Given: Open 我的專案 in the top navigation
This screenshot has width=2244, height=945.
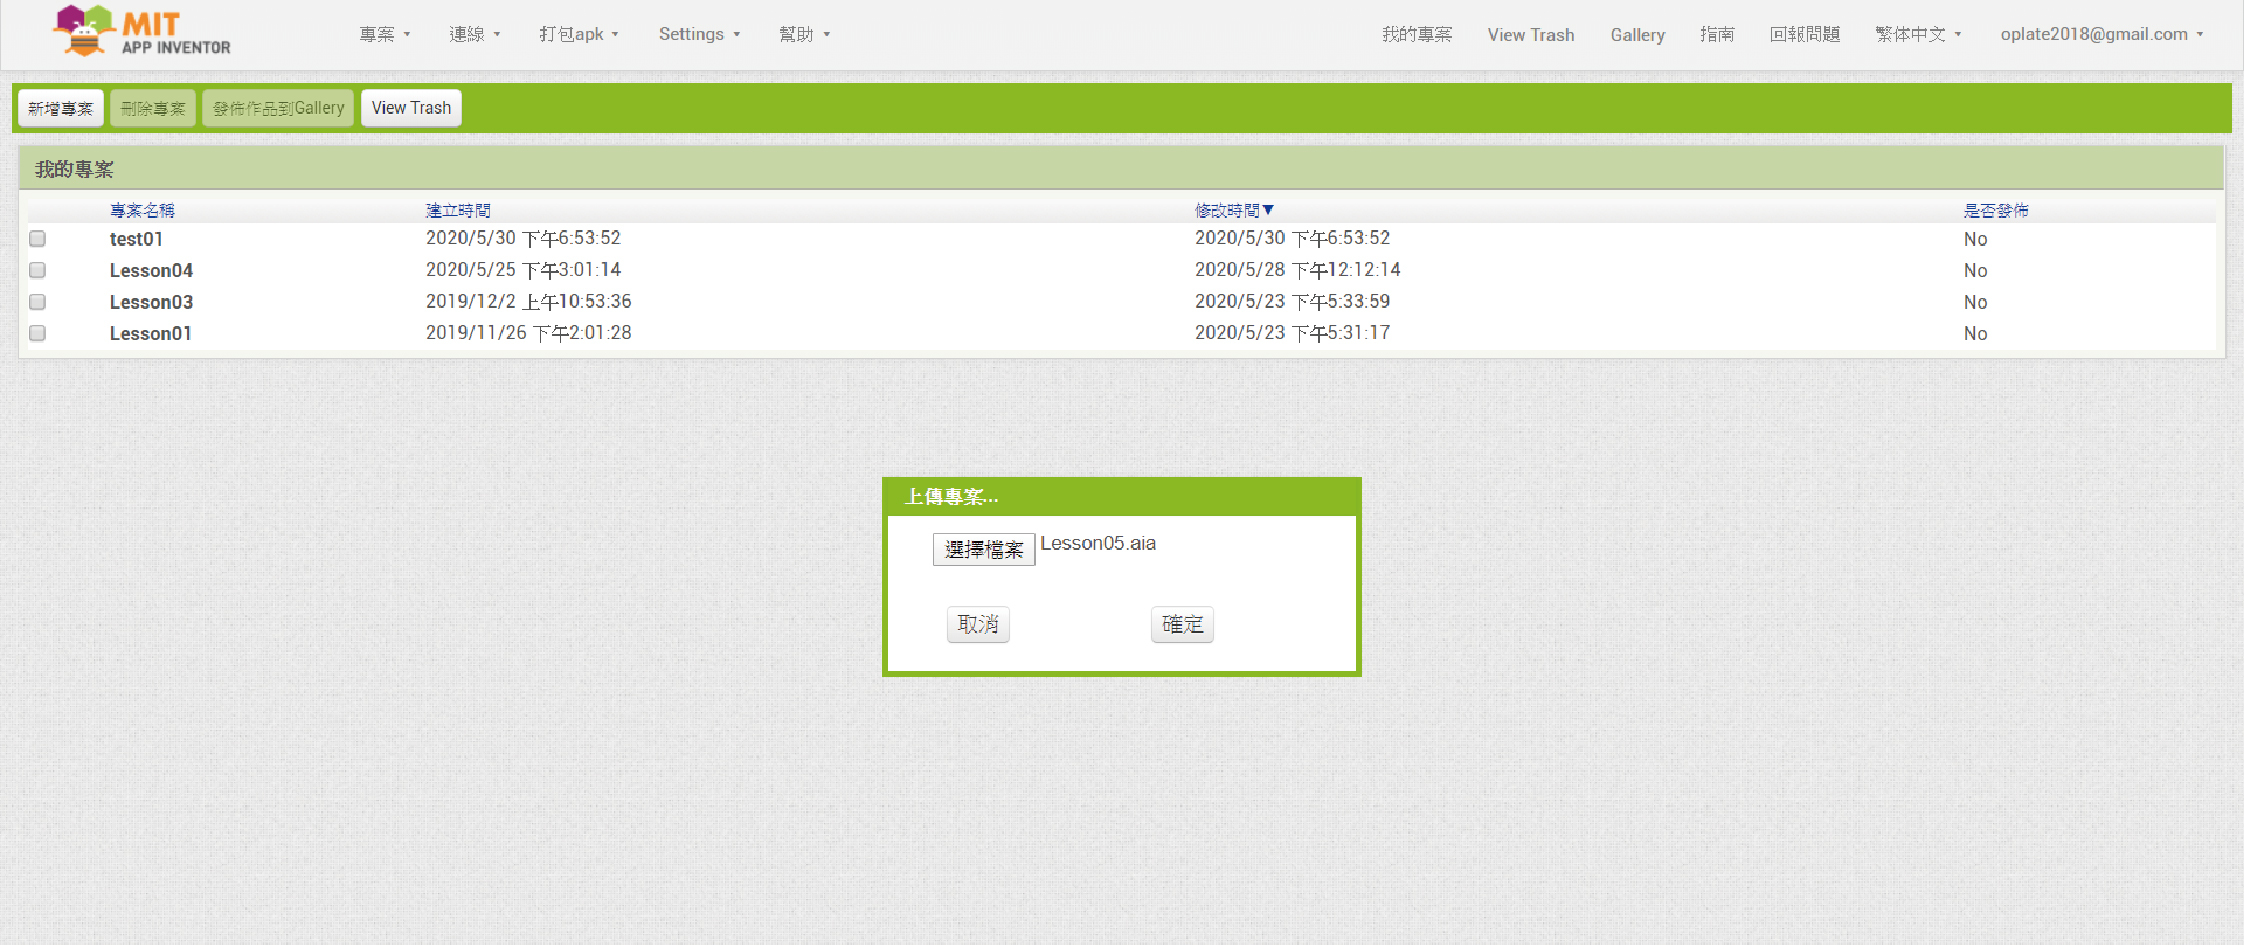Looking at the screenshot, I should pos(1416,35).
